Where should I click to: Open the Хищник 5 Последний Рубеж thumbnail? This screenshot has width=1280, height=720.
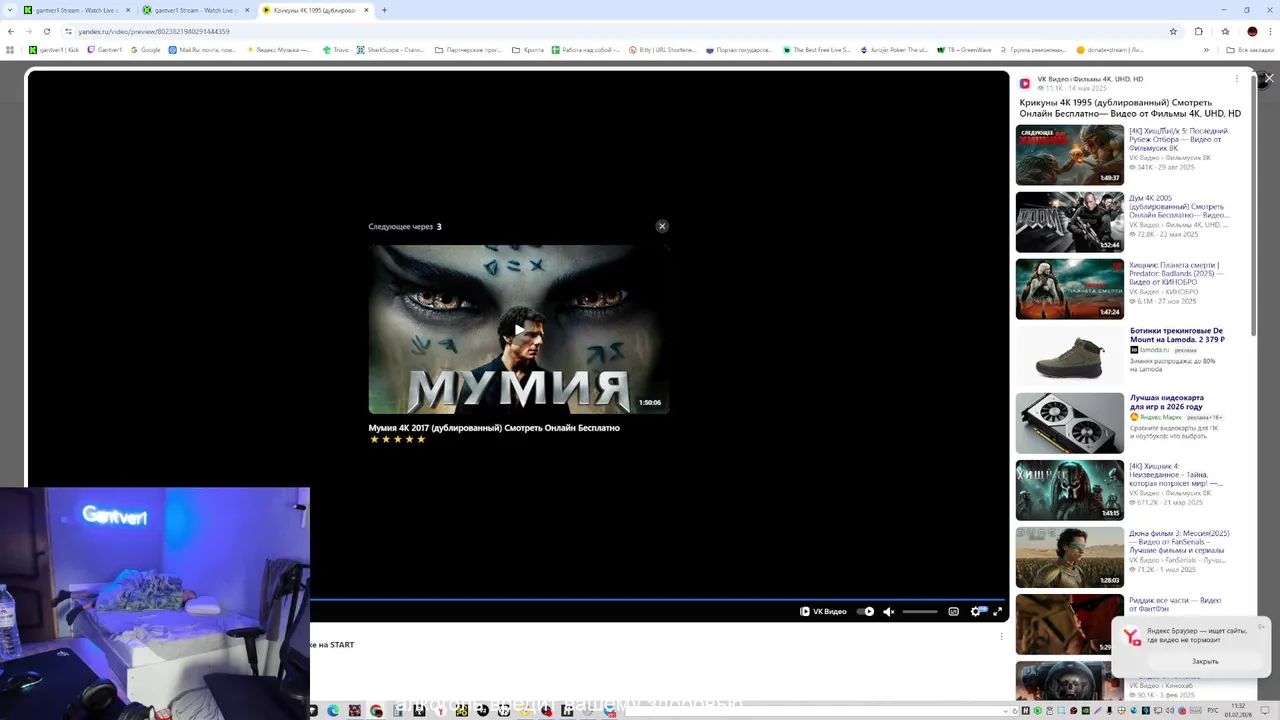coord(1070,155)
